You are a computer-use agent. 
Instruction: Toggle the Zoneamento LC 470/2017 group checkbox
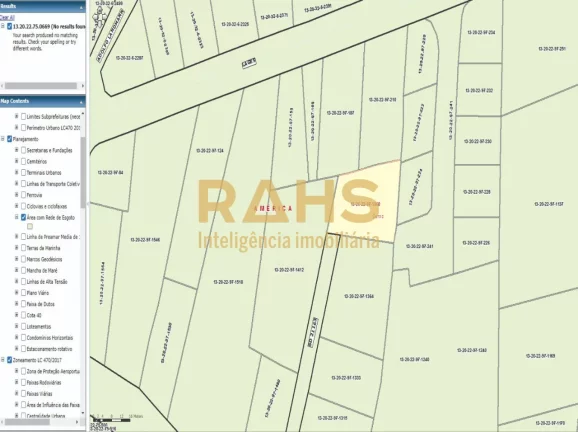pos(10,360)
